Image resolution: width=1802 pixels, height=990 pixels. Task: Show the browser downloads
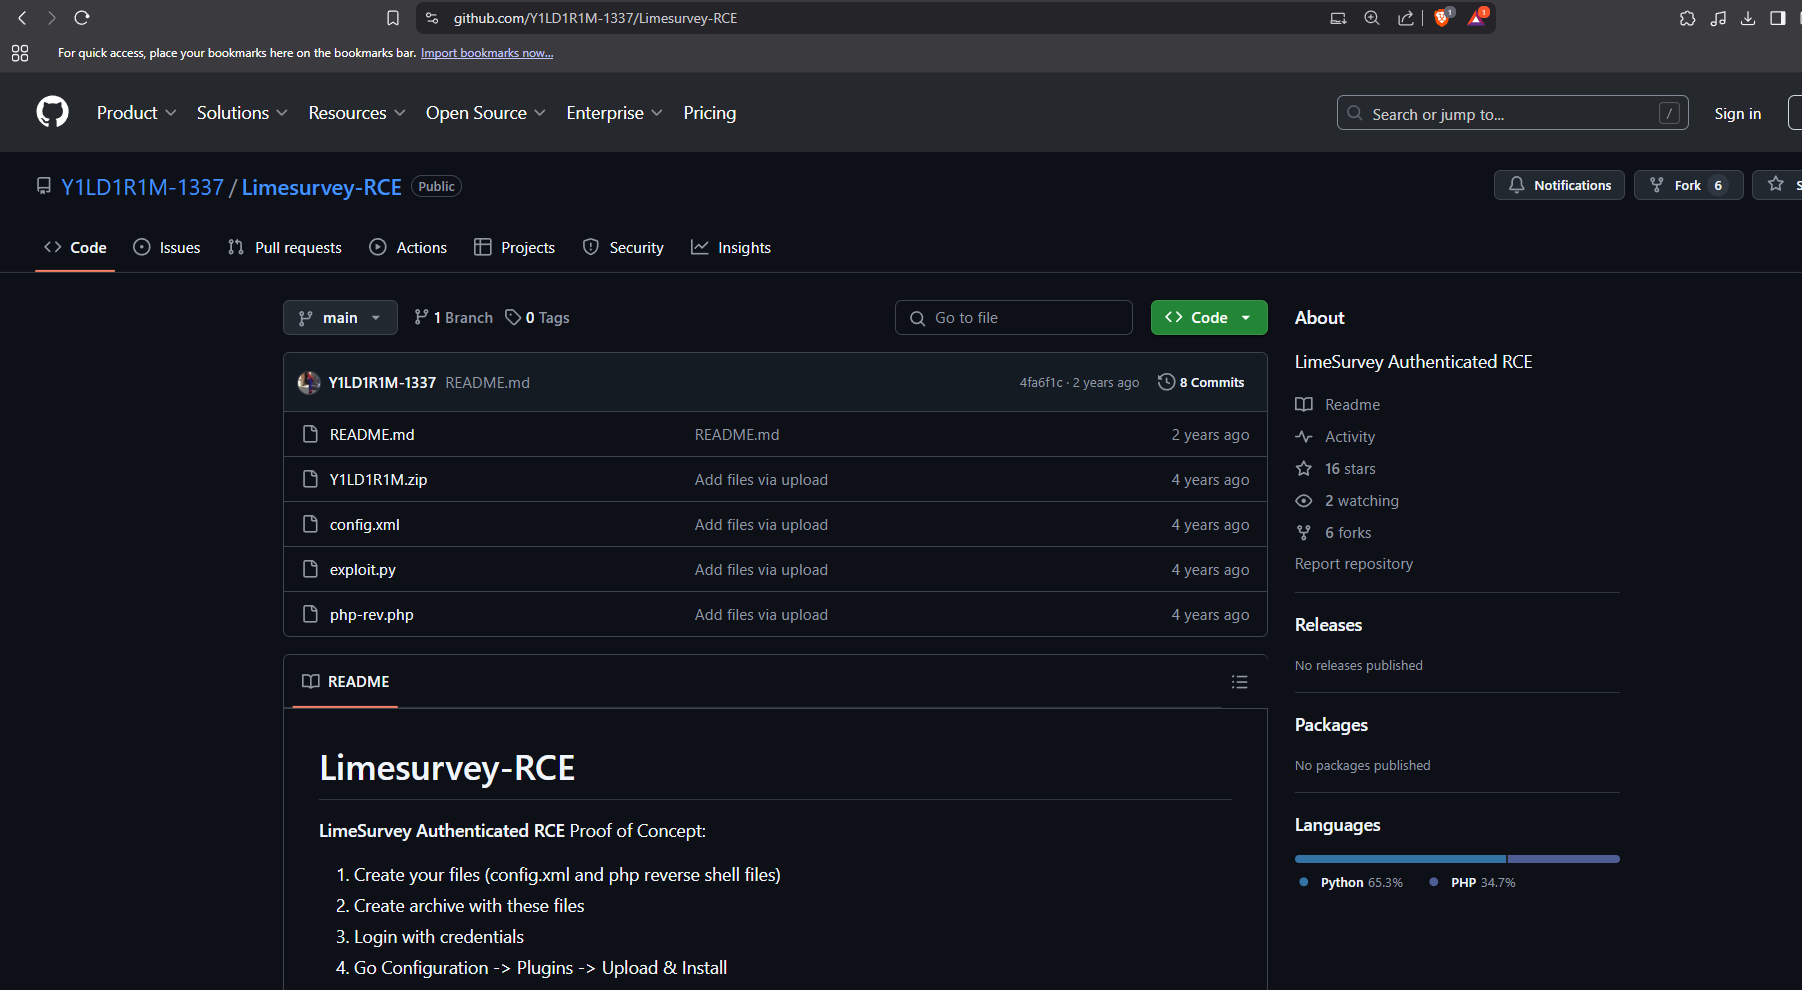coord(1748,18)
